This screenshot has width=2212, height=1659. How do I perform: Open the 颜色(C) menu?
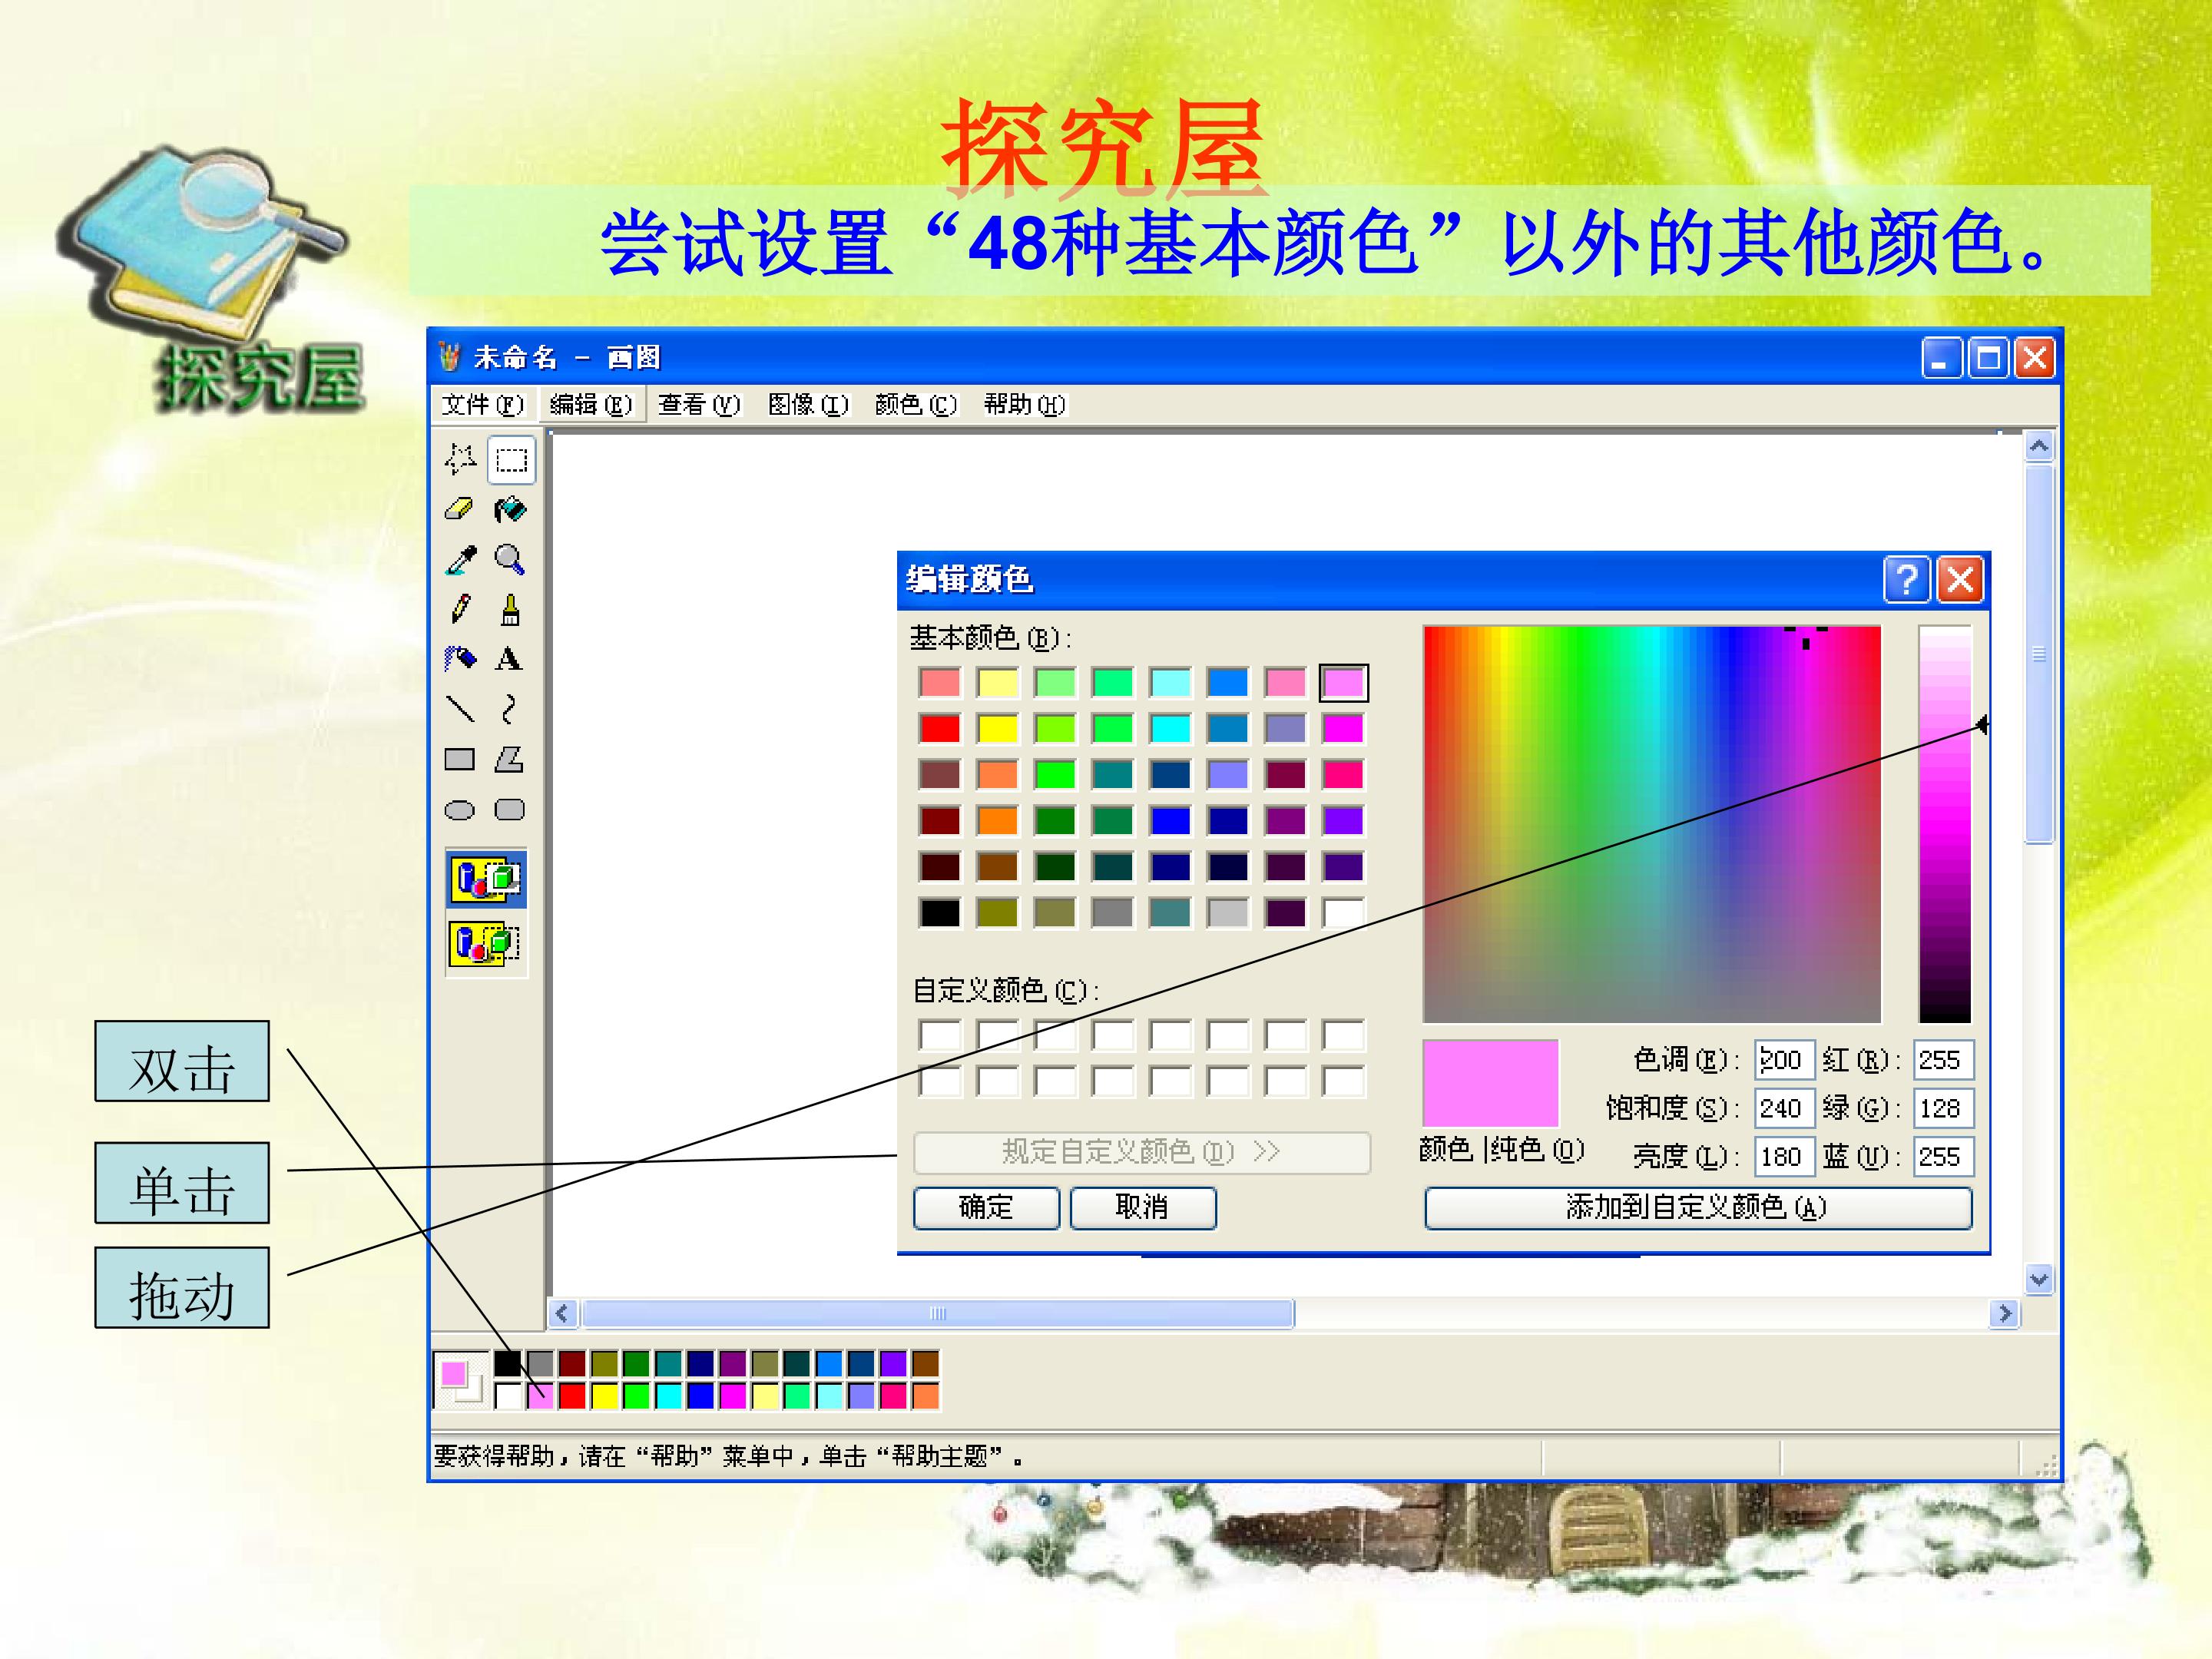(915, 404)
